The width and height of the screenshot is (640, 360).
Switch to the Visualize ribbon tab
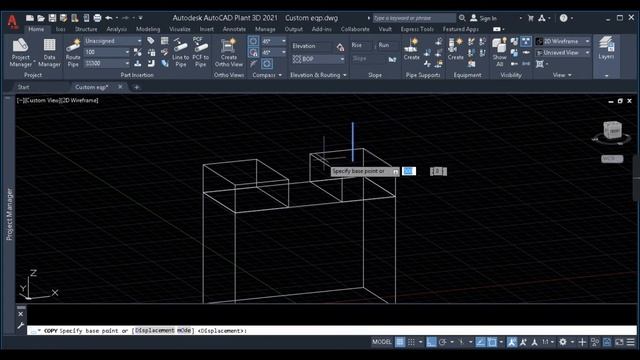(x=180, y=29)
